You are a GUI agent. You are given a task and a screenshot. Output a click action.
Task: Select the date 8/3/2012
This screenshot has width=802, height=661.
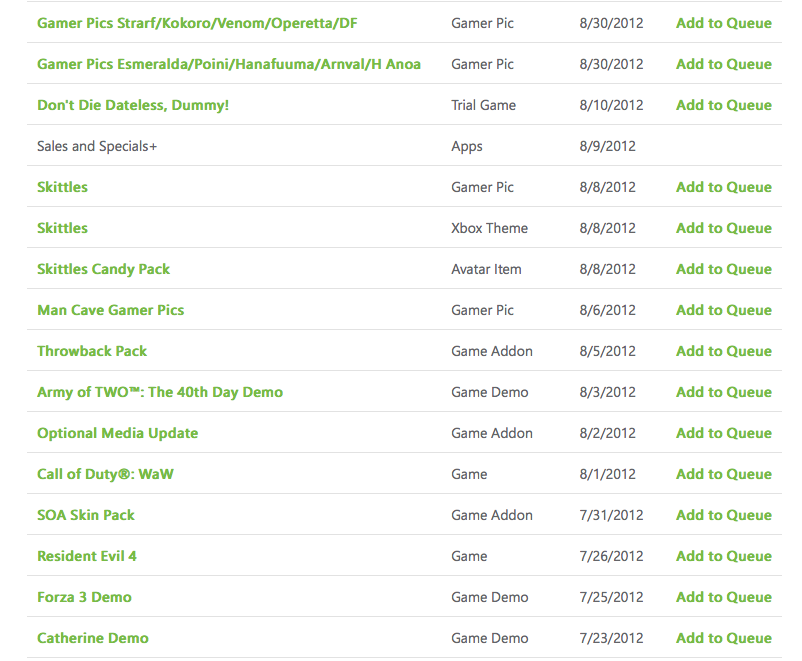tap(608, 392)
